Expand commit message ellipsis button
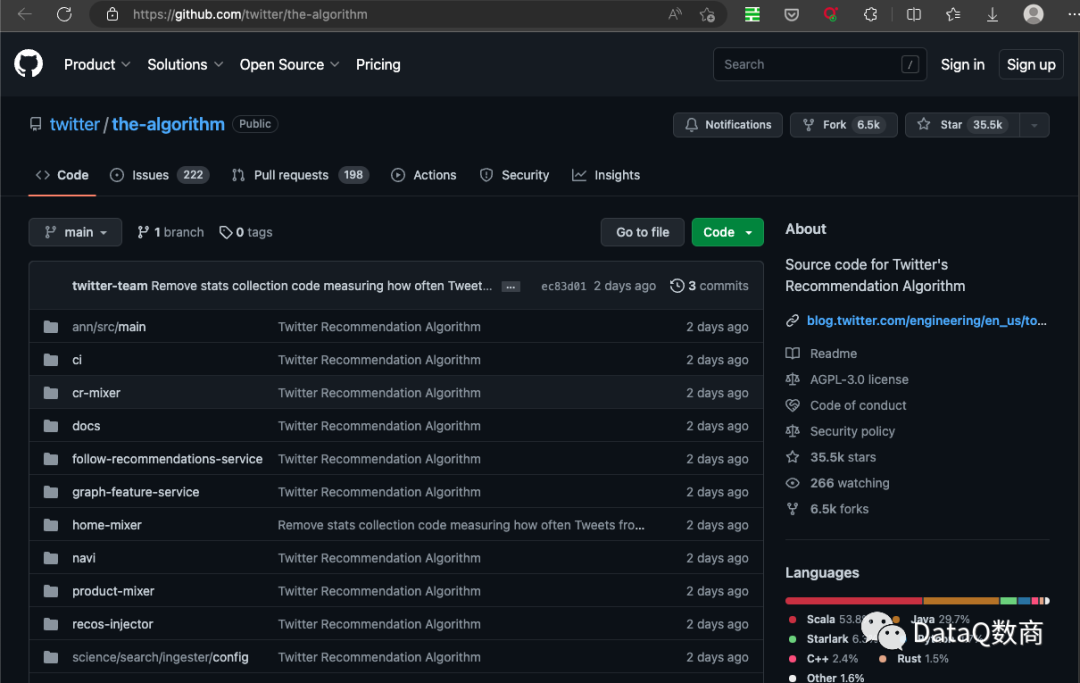The image size is (1080, 683). coord(510,286)
